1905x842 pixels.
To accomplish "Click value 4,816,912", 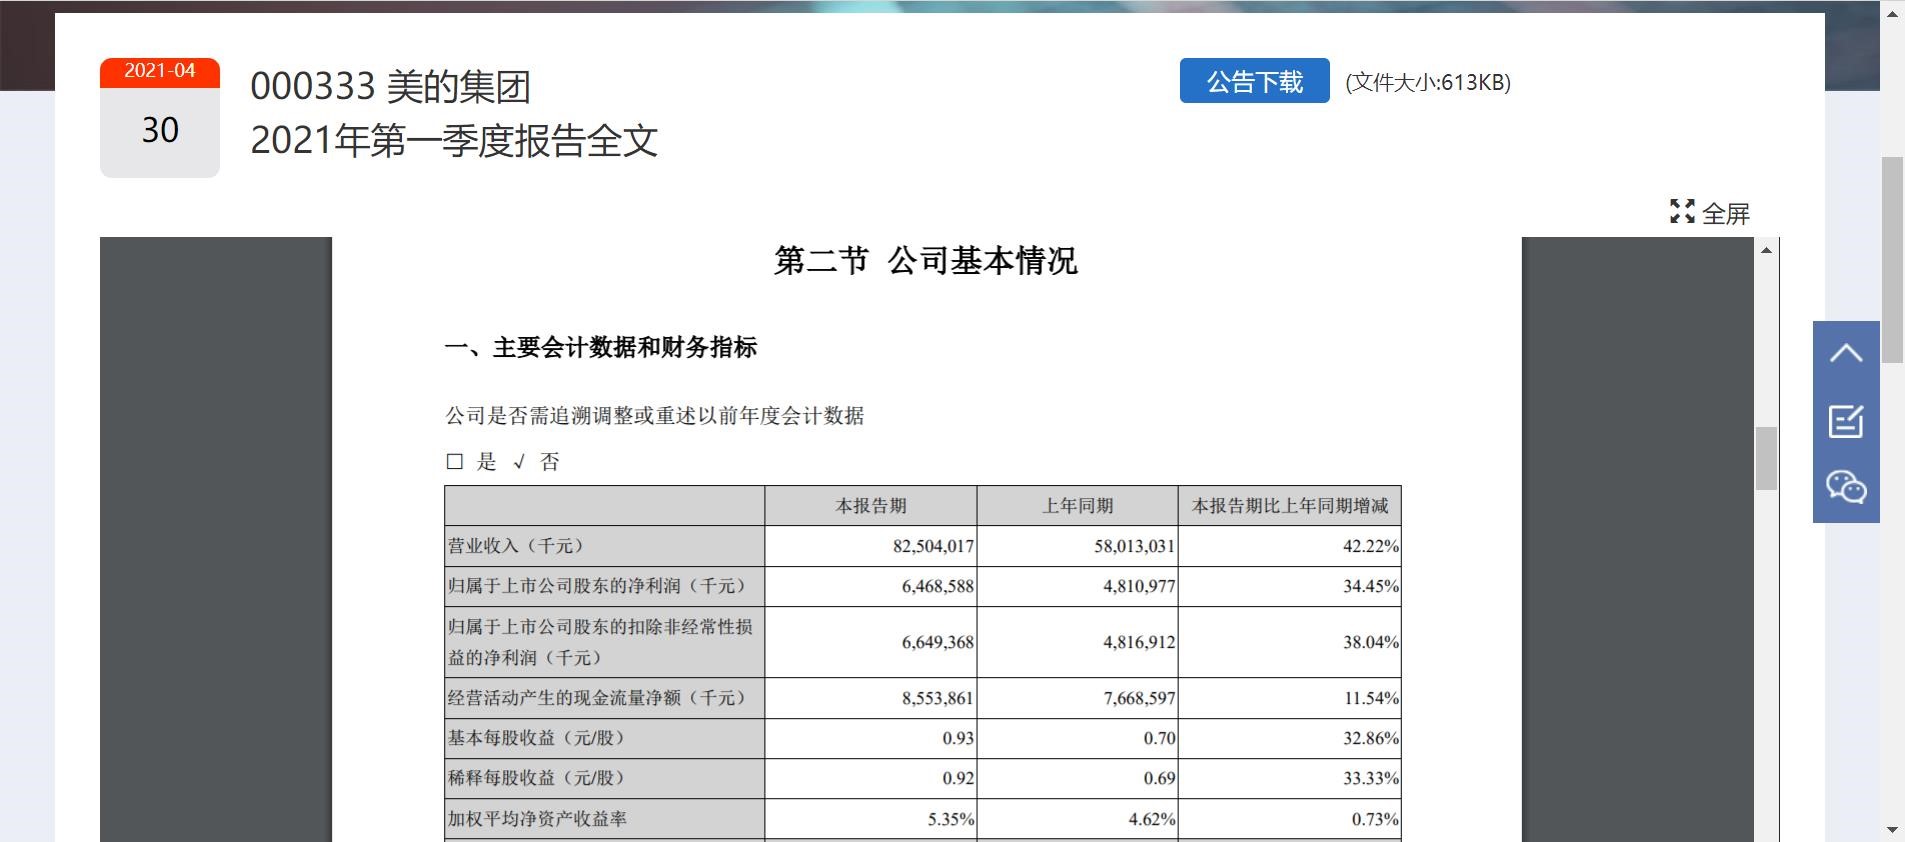I will click(1139, 642).
